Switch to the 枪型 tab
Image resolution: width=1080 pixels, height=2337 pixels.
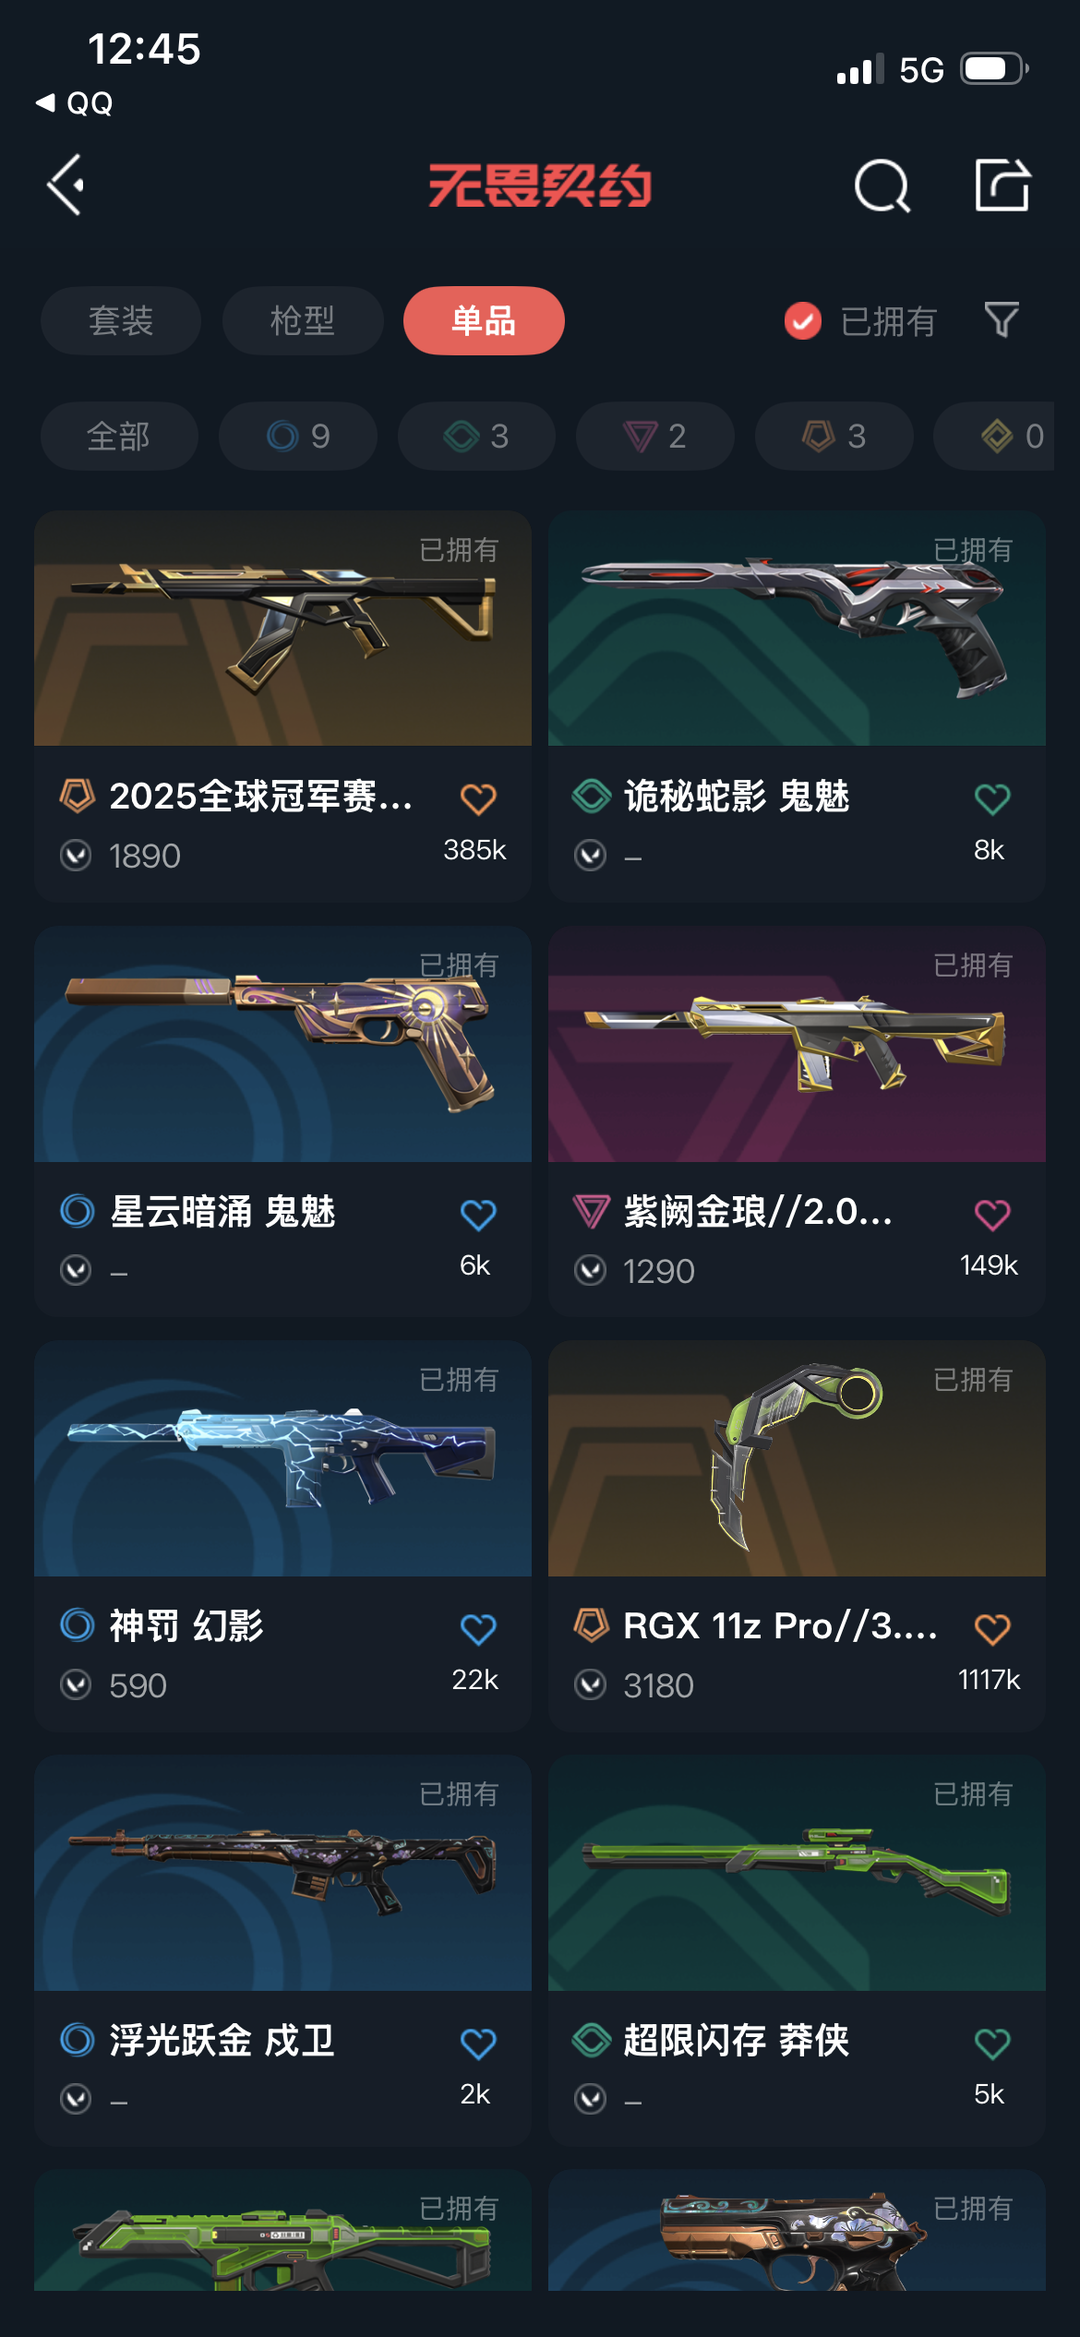(x=303, y=321)
